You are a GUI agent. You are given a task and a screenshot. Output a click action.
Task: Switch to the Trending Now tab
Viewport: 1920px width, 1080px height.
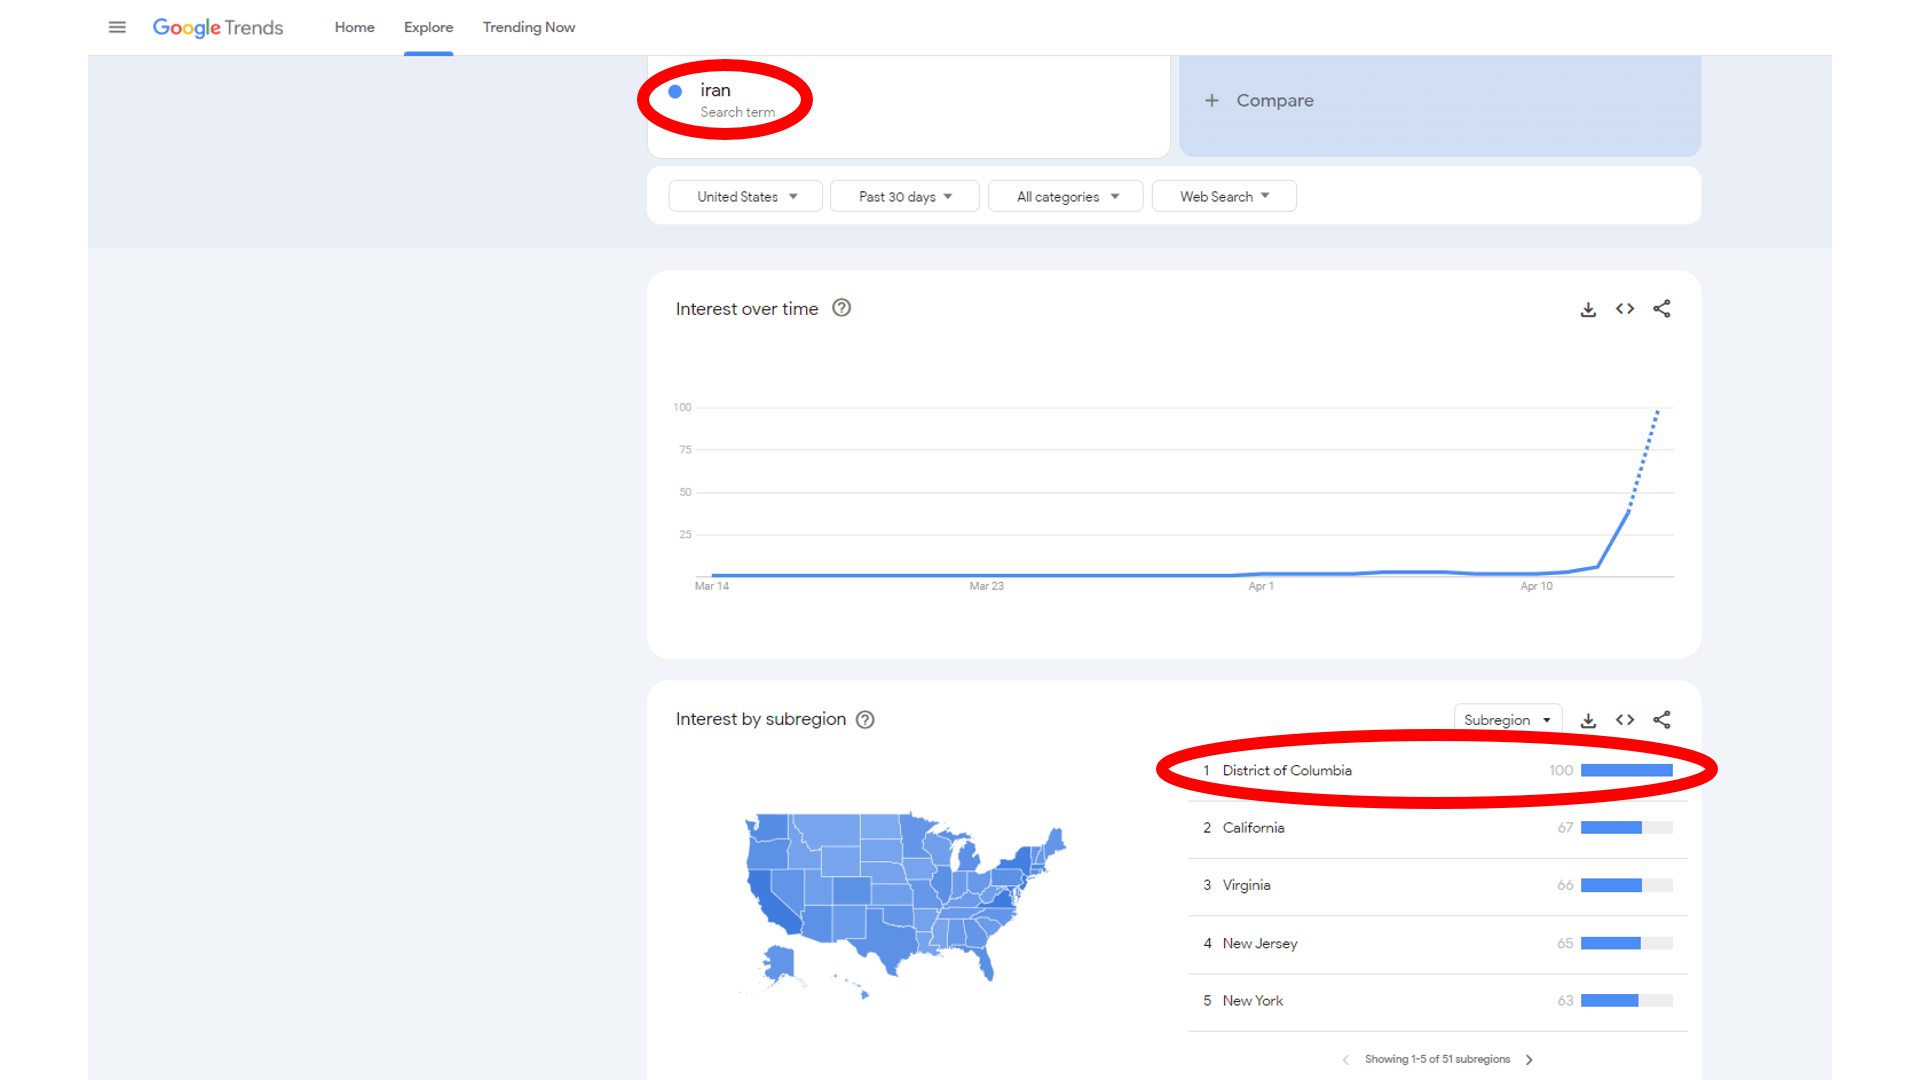529,27
